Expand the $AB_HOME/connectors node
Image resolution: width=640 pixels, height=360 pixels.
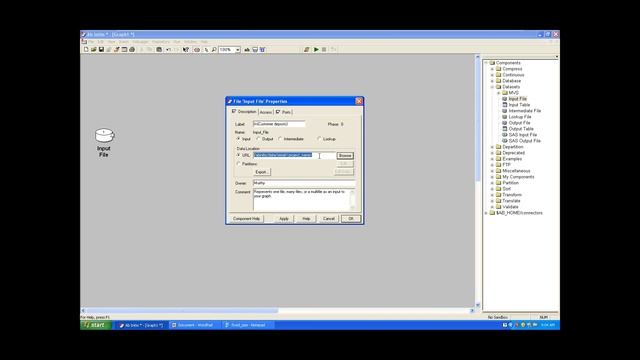click(486, 213)
